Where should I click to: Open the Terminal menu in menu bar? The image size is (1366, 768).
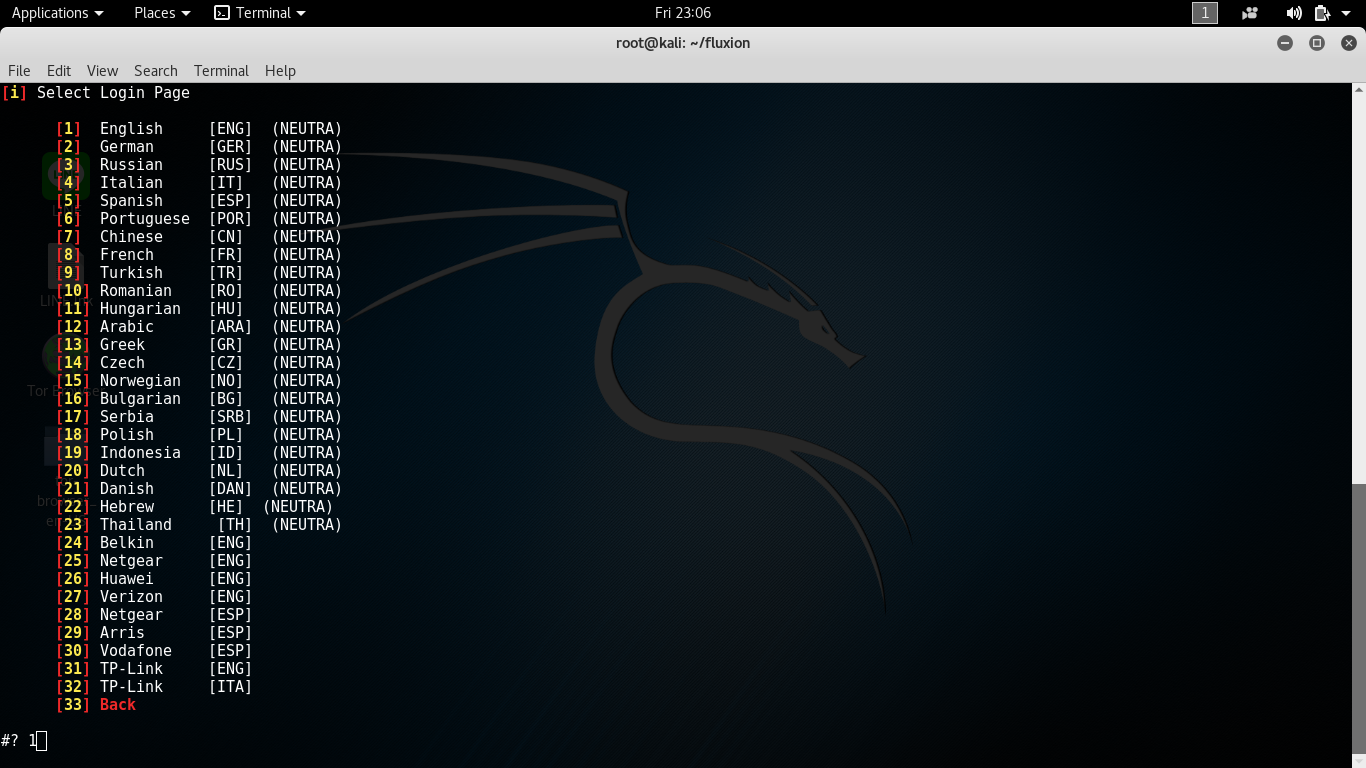point(221,70)
